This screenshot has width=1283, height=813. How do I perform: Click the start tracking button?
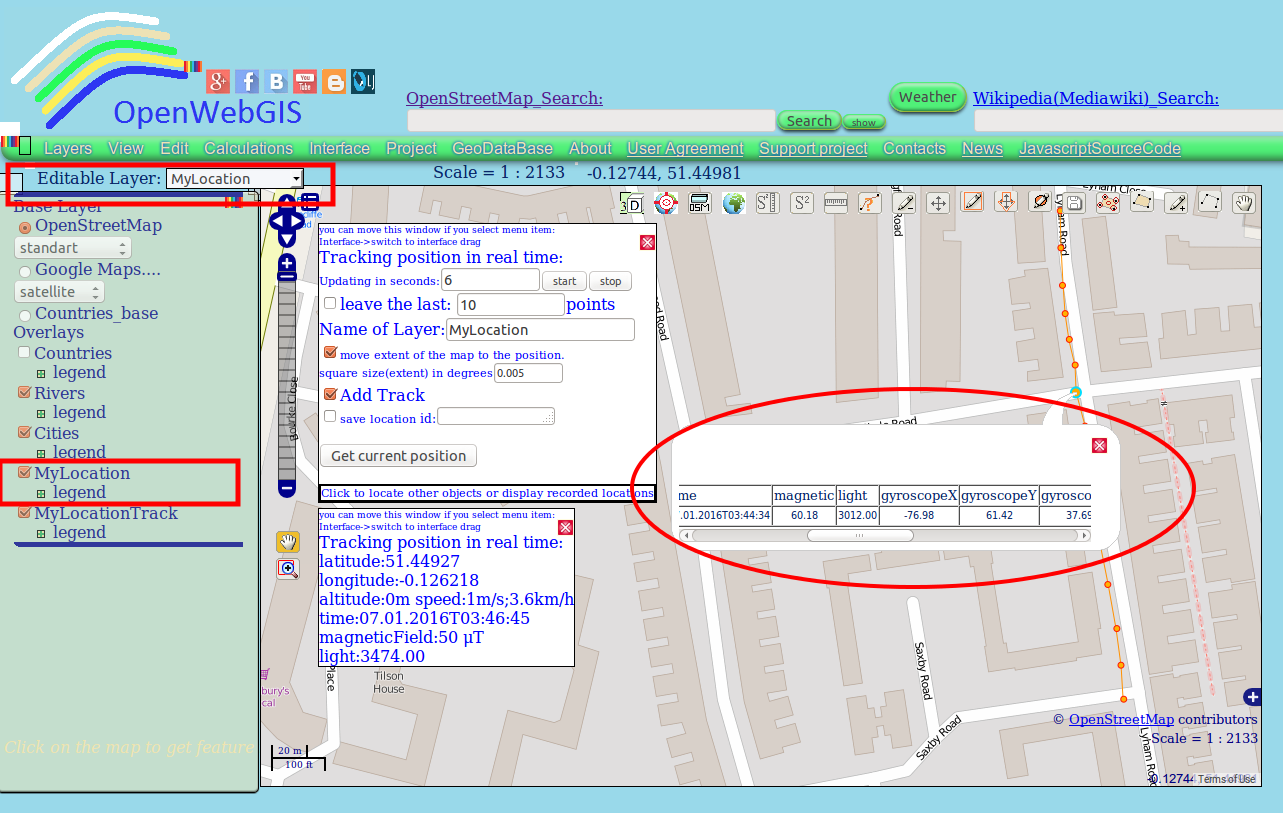(x=564, y=281)
